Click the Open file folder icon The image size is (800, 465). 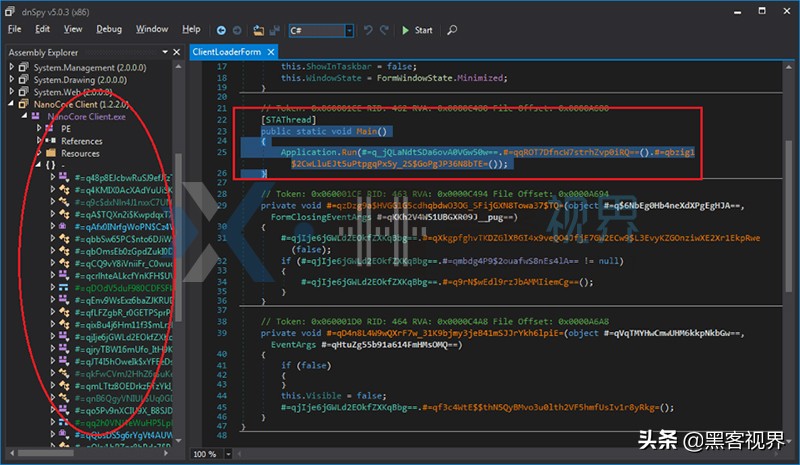(x=260, y=30)
